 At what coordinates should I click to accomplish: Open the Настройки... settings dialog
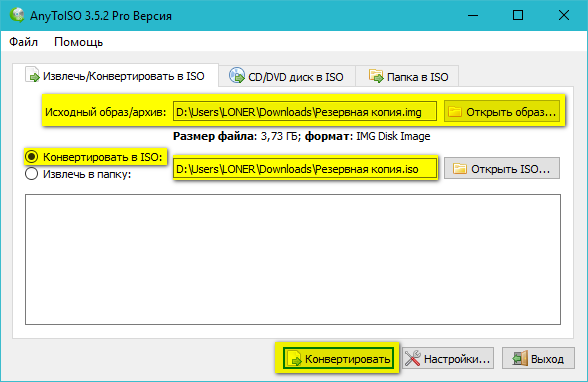pyautogui.click(x=448, y=358)
